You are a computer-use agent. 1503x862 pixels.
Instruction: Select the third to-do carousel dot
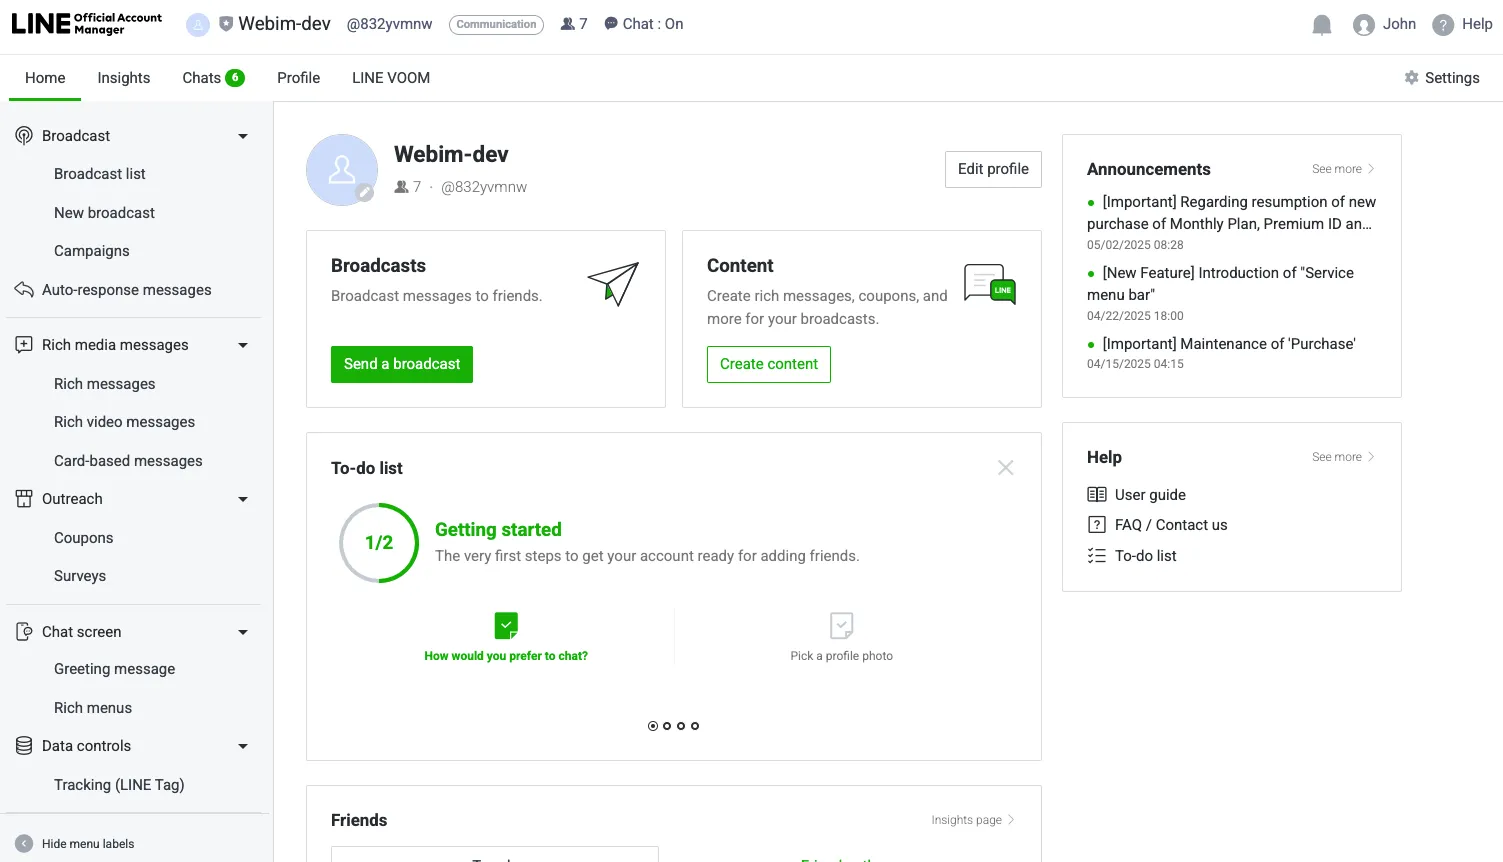pyautogui.click(x=681, y=726)
